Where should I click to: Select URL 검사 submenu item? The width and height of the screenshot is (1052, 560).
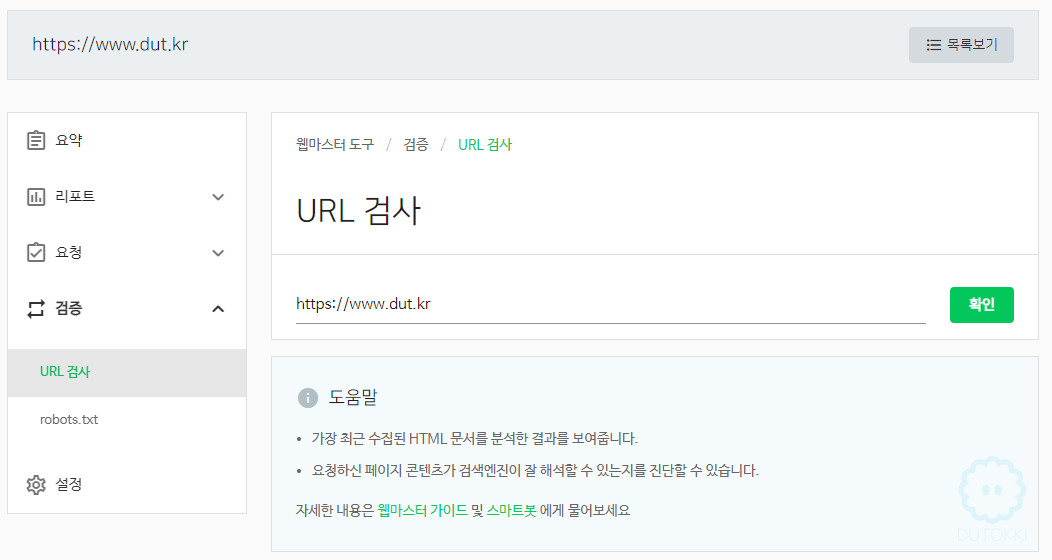click(x=127, y=372)
